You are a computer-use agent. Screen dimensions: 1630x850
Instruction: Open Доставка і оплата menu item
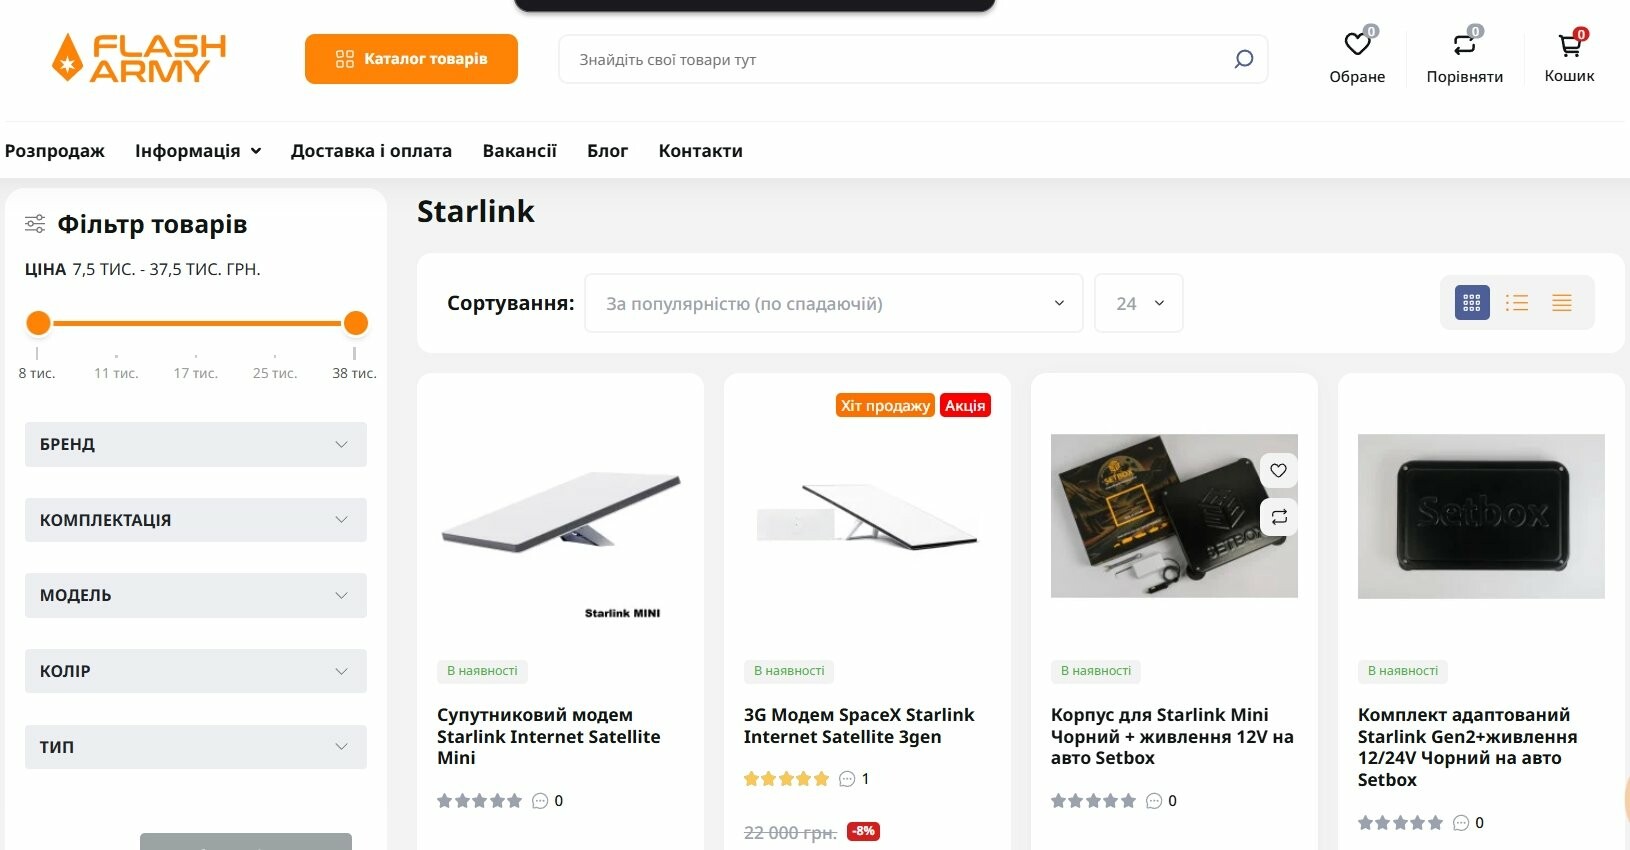tap(371, 151)
